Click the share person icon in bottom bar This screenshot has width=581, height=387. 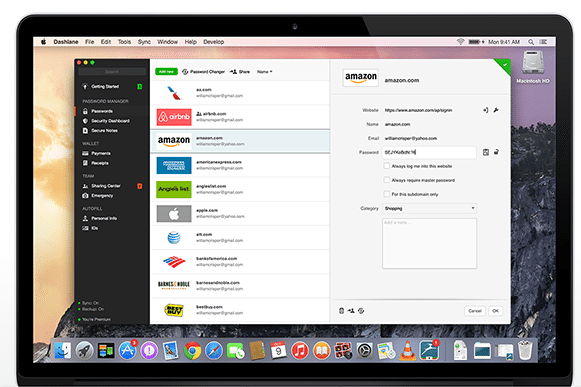click(351, 311)
